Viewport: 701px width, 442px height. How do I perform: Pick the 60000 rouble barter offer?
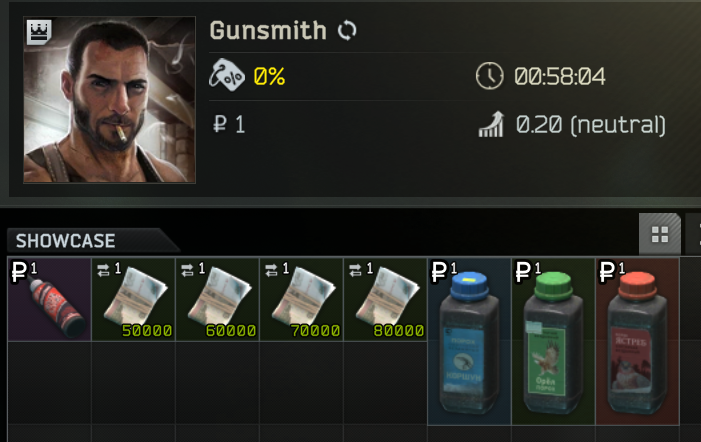(x=217, y=299)
